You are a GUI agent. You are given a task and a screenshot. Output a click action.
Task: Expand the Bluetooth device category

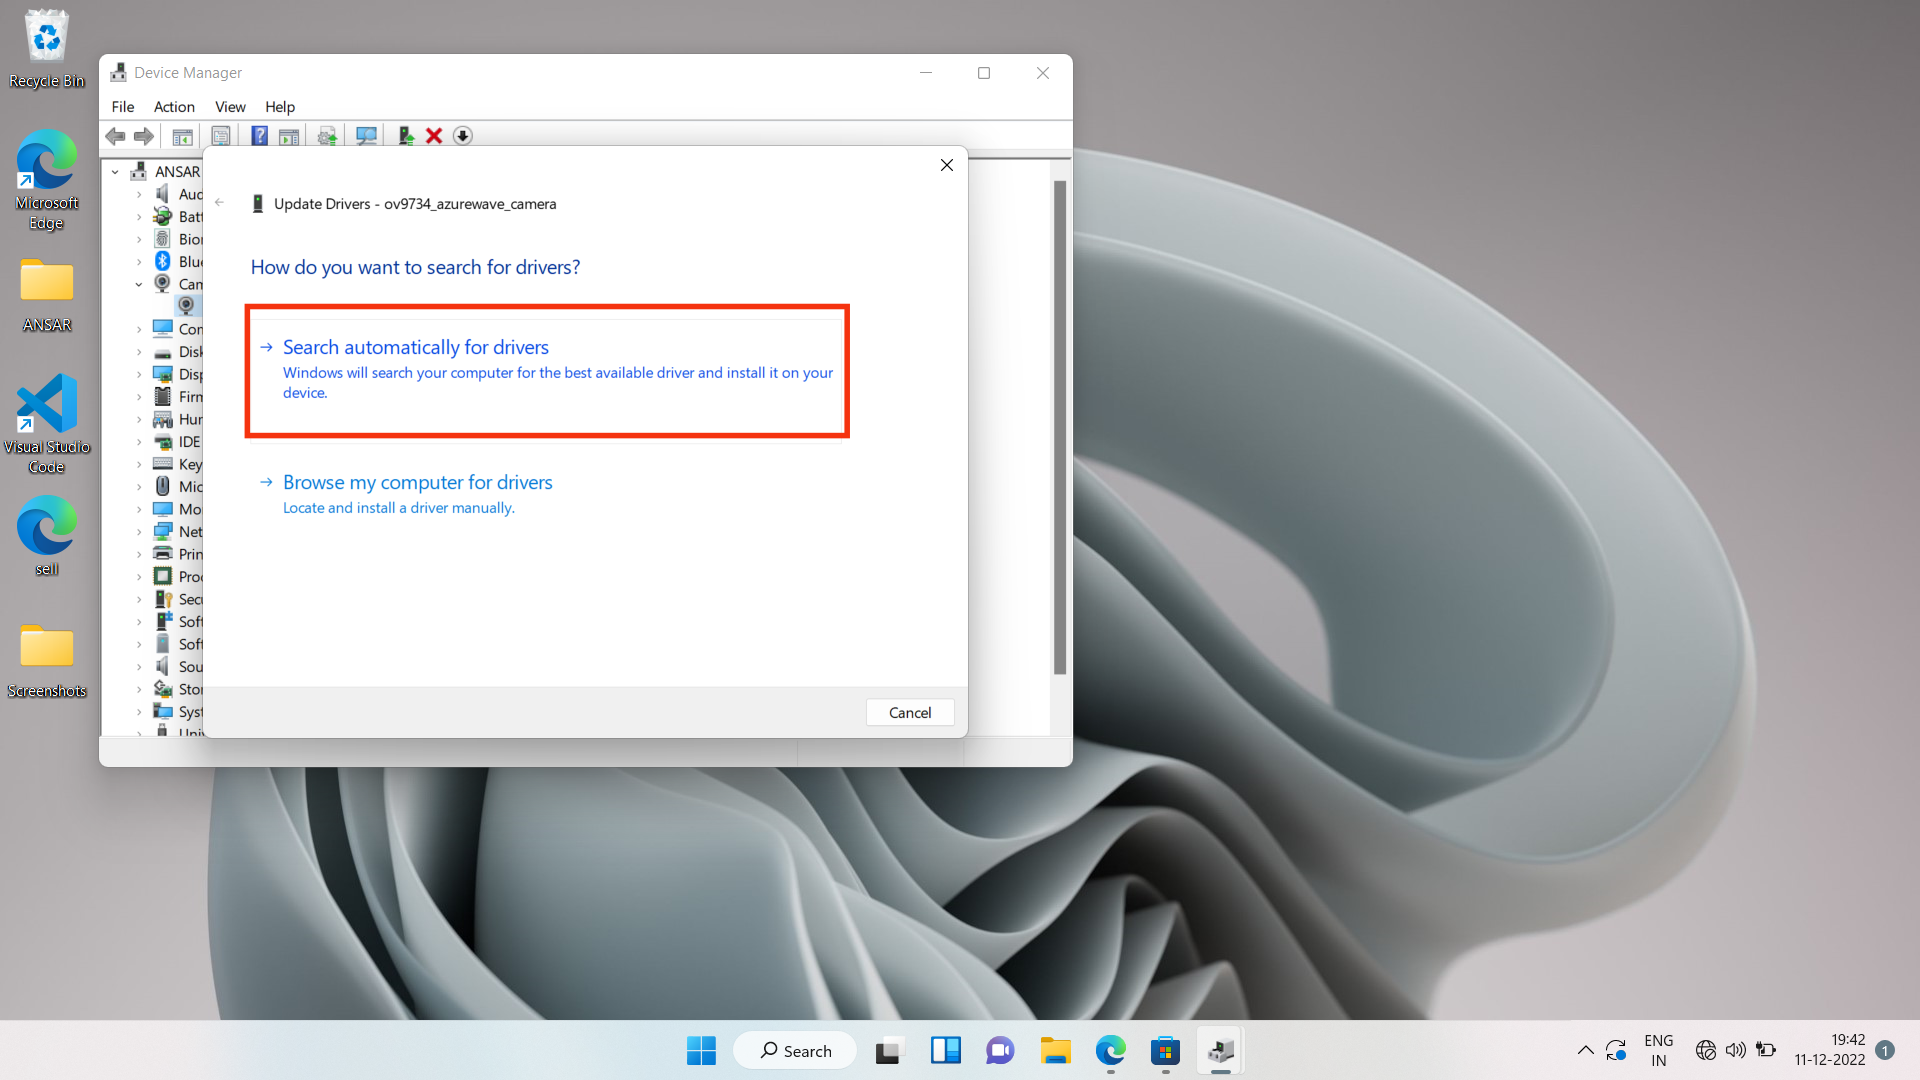[140, 261]
